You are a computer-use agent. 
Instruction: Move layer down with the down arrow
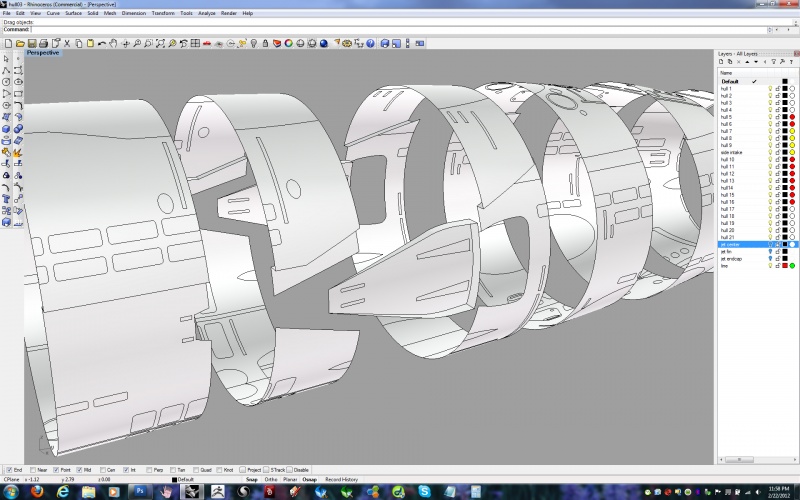coord(756,62)
